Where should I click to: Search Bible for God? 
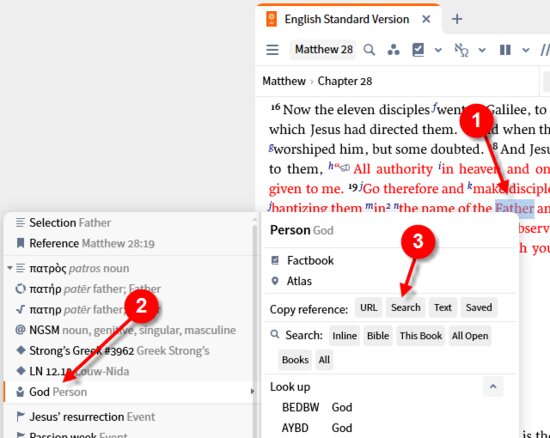[378, 336]
